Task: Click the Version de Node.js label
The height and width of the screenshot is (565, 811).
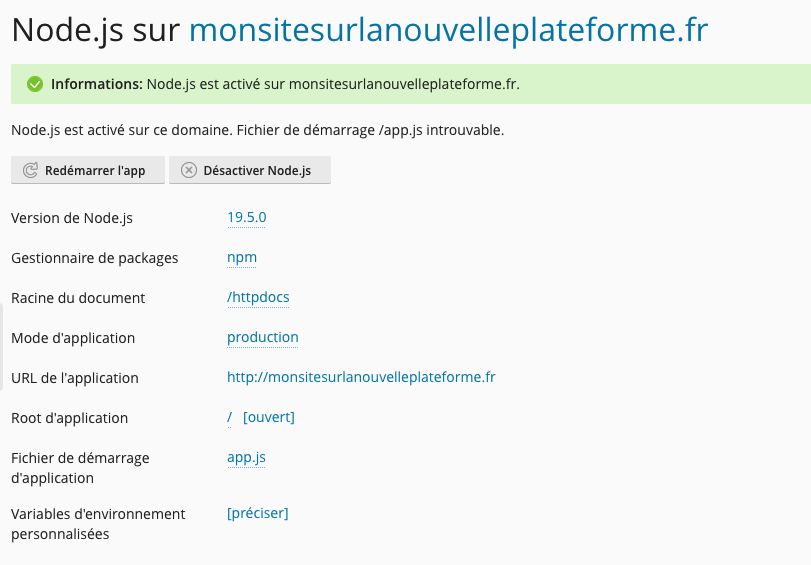Action: tap(72, 218)
